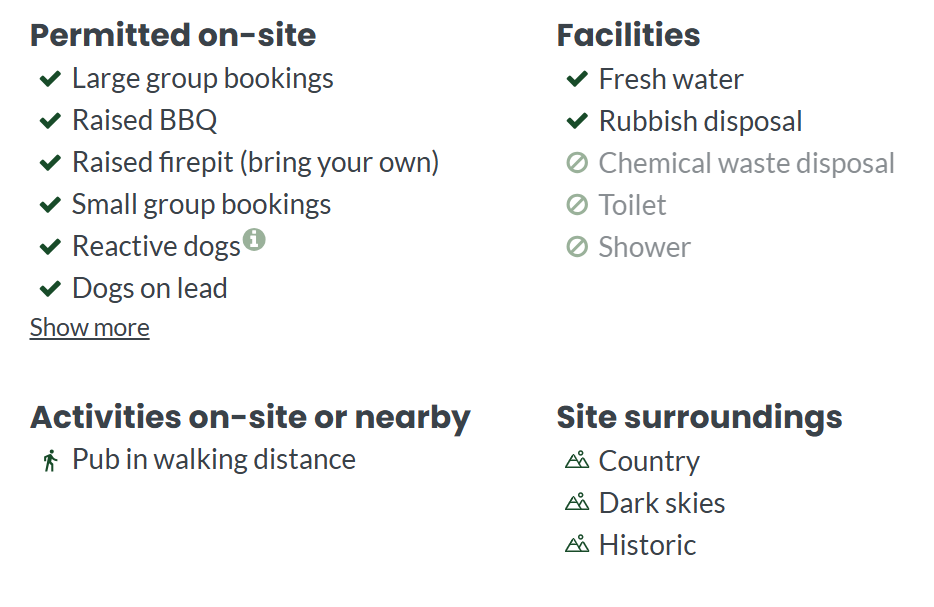The width and height of the screenshot is (934, 607).
Task: Click the Raised firepit (bring your own) item
Action: 256,163
